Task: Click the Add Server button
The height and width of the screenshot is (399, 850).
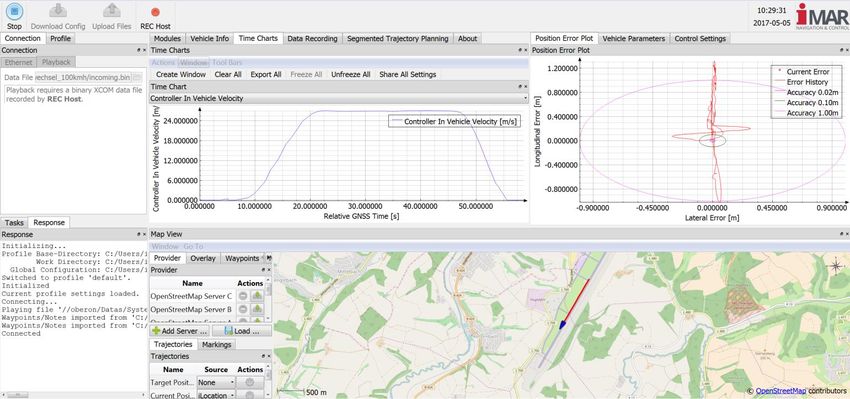Action: pos(180,330)
